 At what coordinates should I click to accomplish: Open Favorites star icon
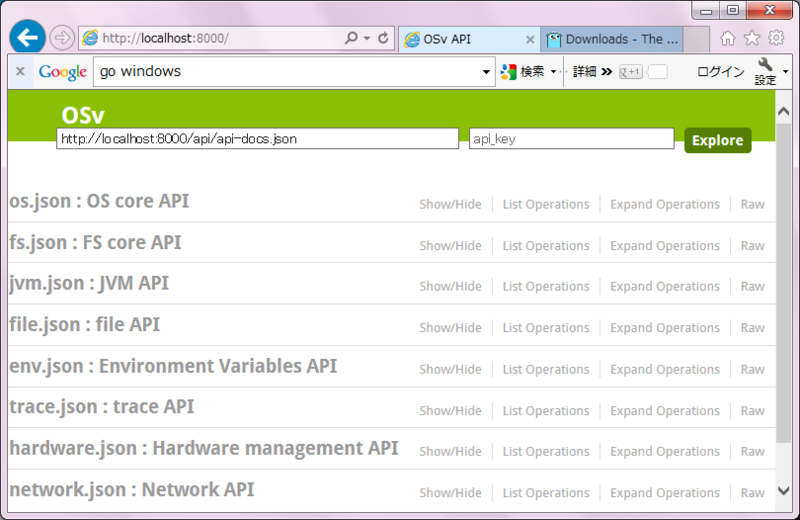point(752,38)
